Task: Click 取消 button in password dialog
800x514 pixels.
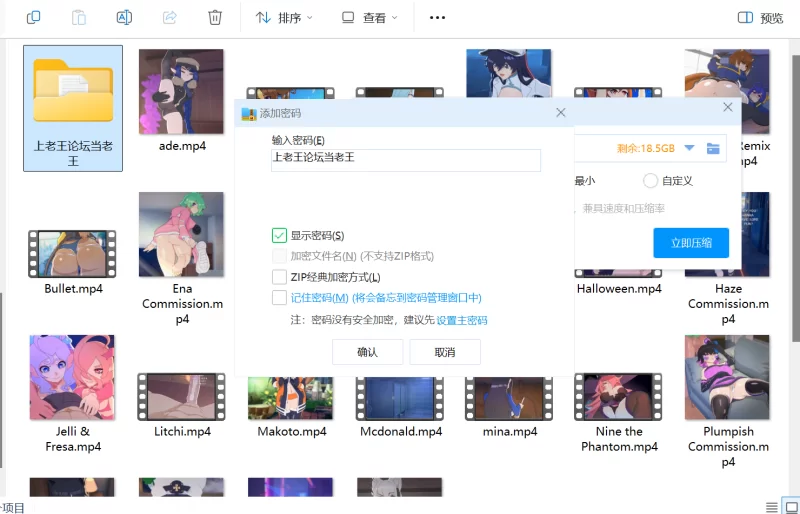Action: pyautogui.click(x=445, y=352)
